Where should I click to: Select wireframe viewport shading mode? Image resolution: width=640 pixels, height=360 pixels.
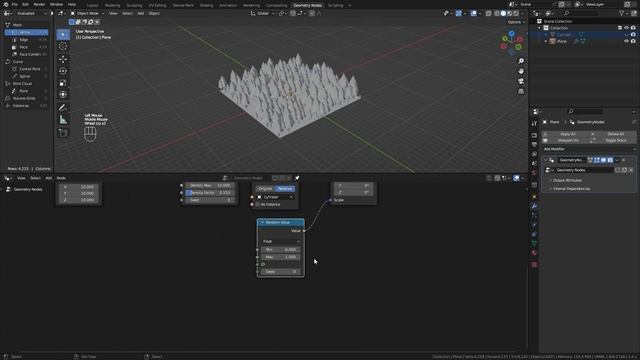pyautogui.click(x=497, y=13)
